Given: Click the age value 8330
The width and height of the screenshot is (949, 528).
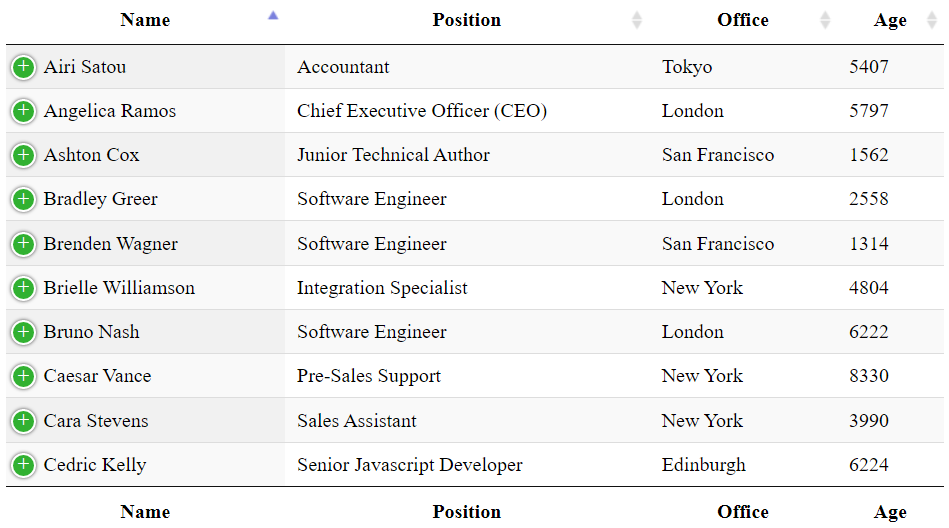Looking at the screenshot, I should 869,376.
